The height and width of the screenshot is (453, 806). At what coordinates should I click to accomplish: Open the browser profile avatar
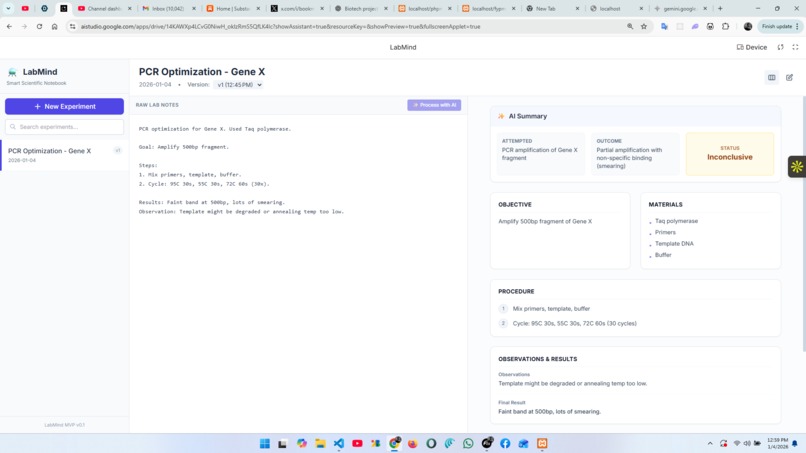click(x=748, y=27)
